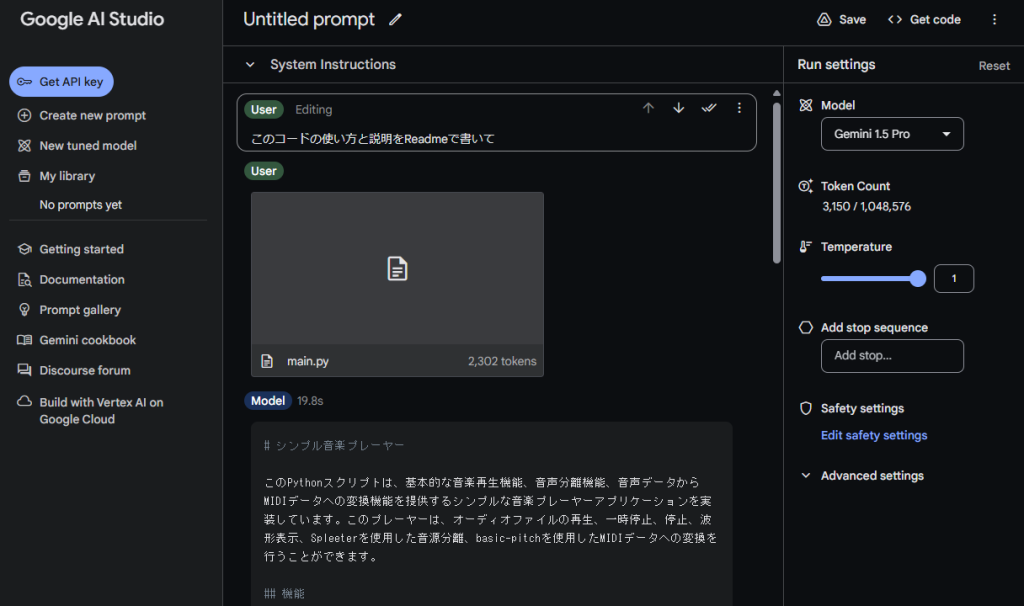
Task: Move user message down with arrow icon
Action: pos(679,108)
